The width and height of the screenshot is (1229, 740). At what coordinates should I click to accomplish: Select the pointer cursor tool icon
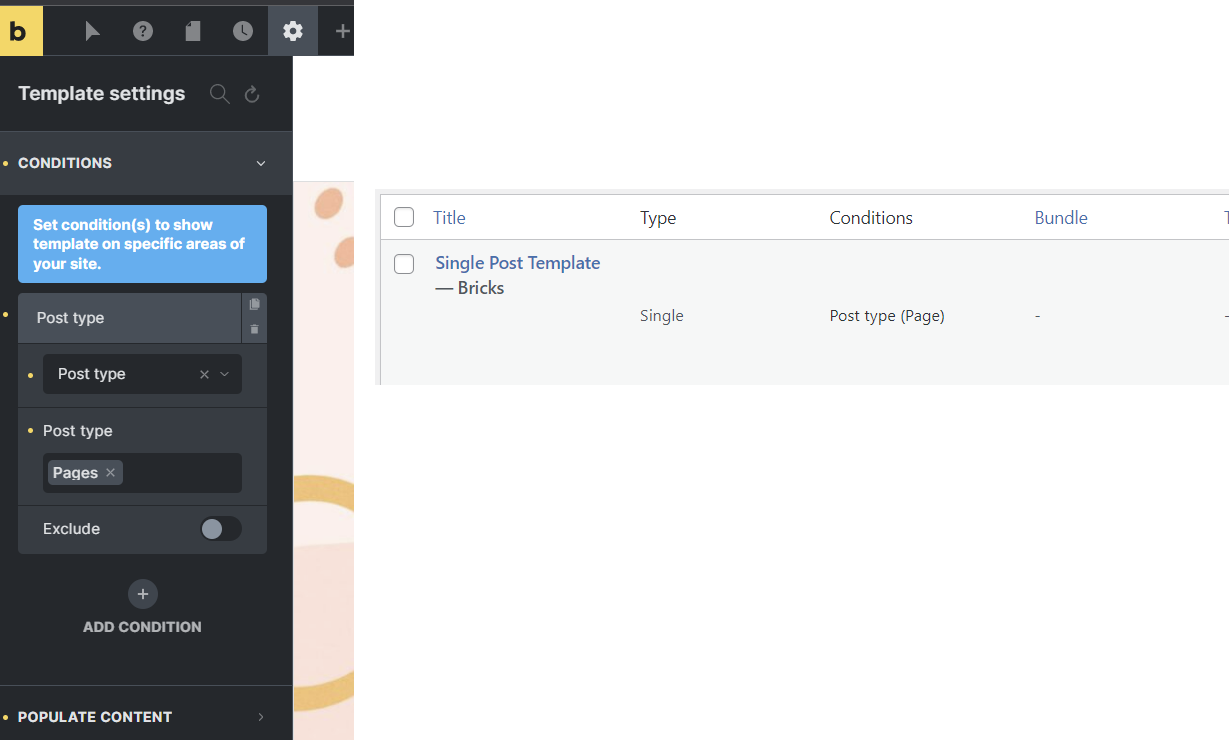click(x=93, y=31)
